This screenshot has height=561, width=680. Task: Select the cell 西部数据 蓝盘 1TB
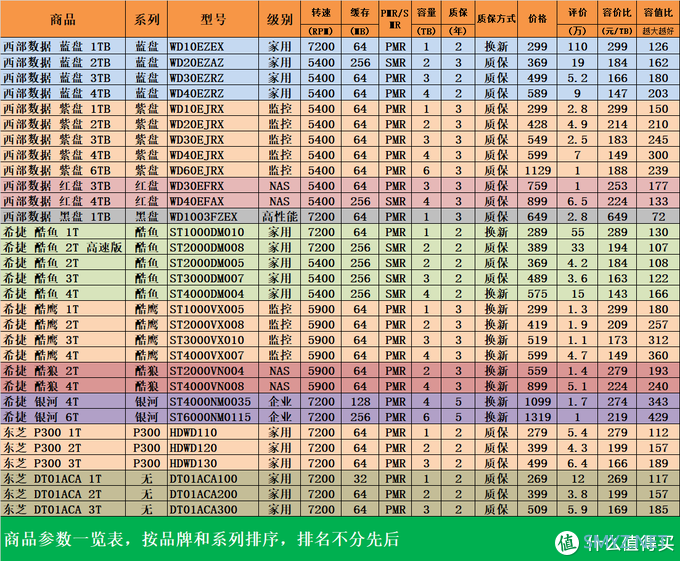tap(63, 46)
